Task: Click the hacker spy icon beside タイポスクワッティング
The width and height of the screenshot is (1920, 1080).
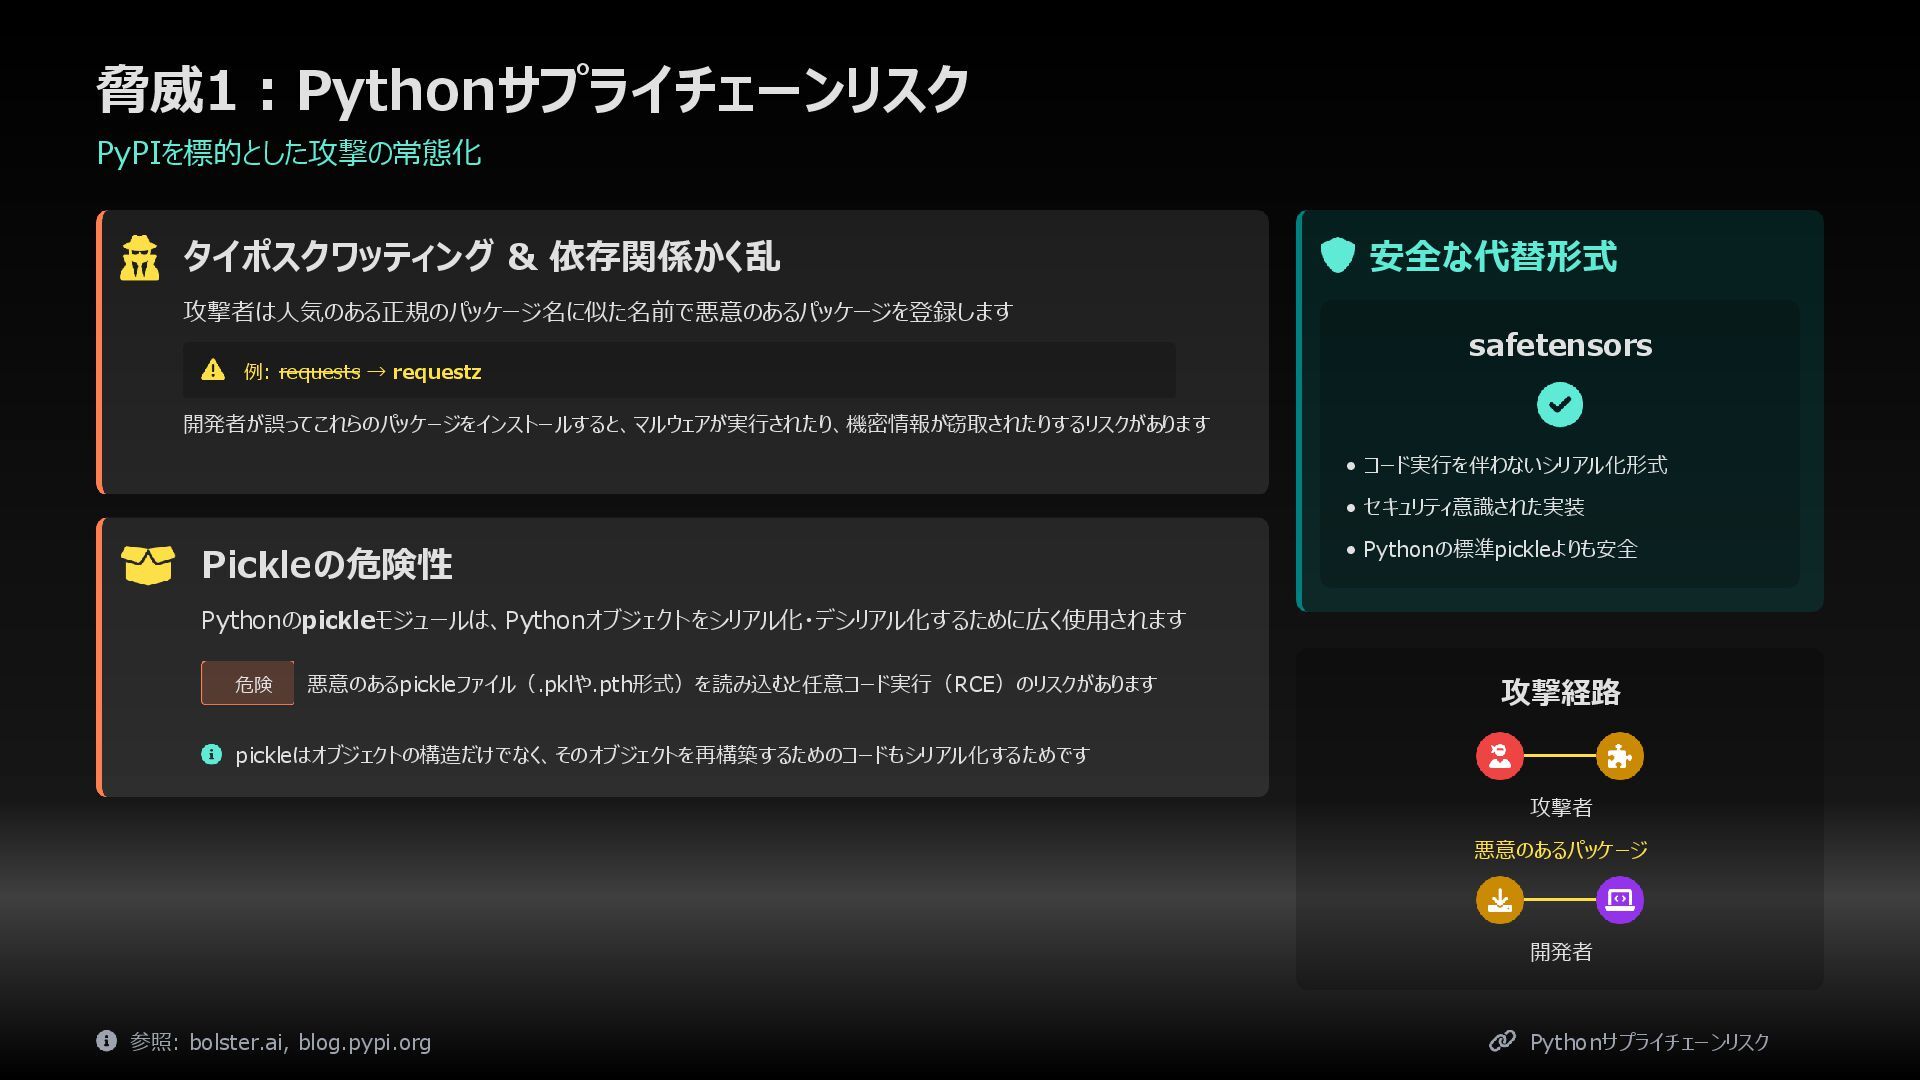Action: tap(139, 257)
